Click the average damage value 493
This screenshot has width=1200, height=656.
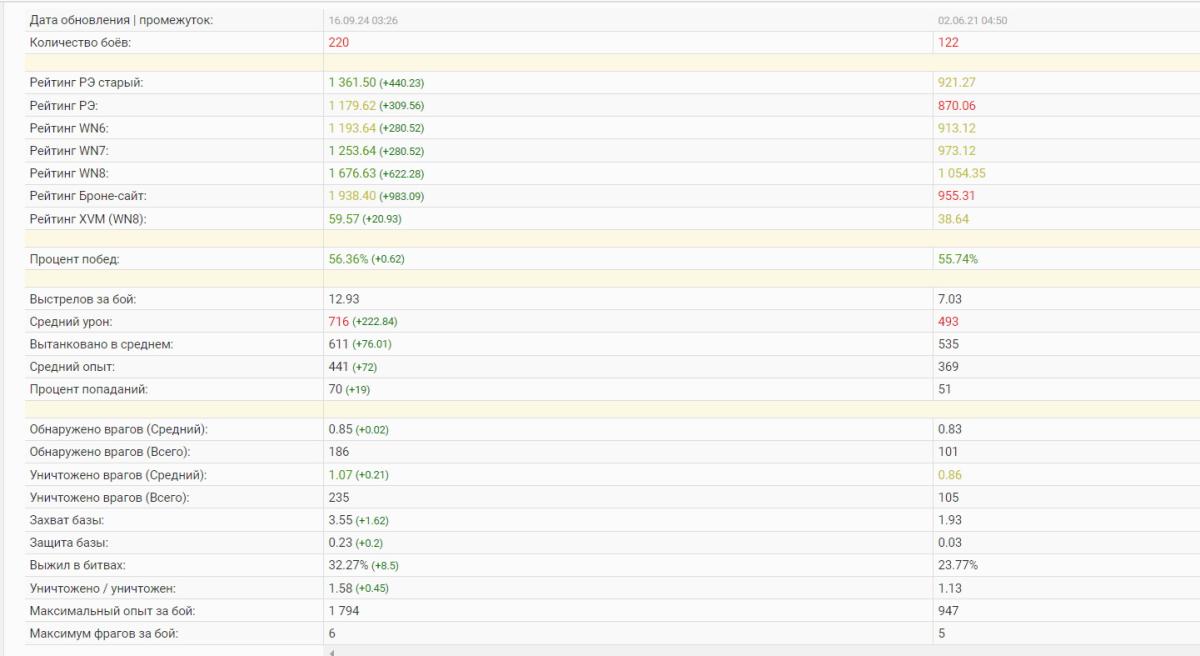(948, 321)
